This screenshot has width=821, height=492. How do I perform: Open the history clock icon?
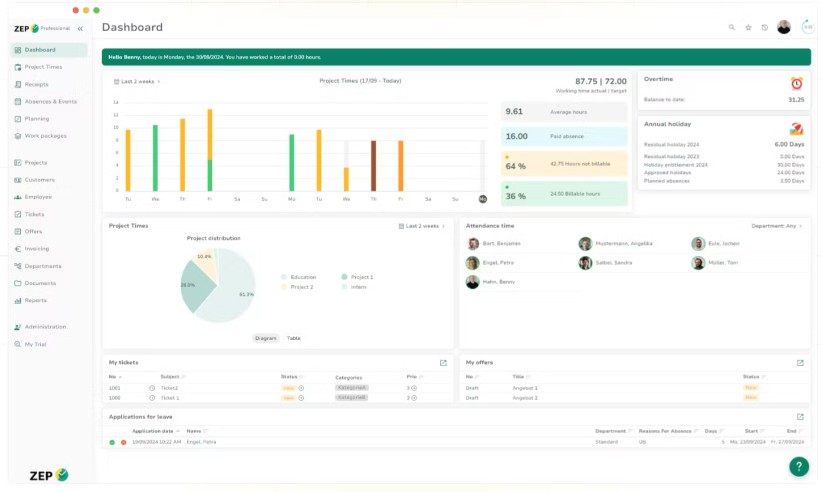(765, 27)
